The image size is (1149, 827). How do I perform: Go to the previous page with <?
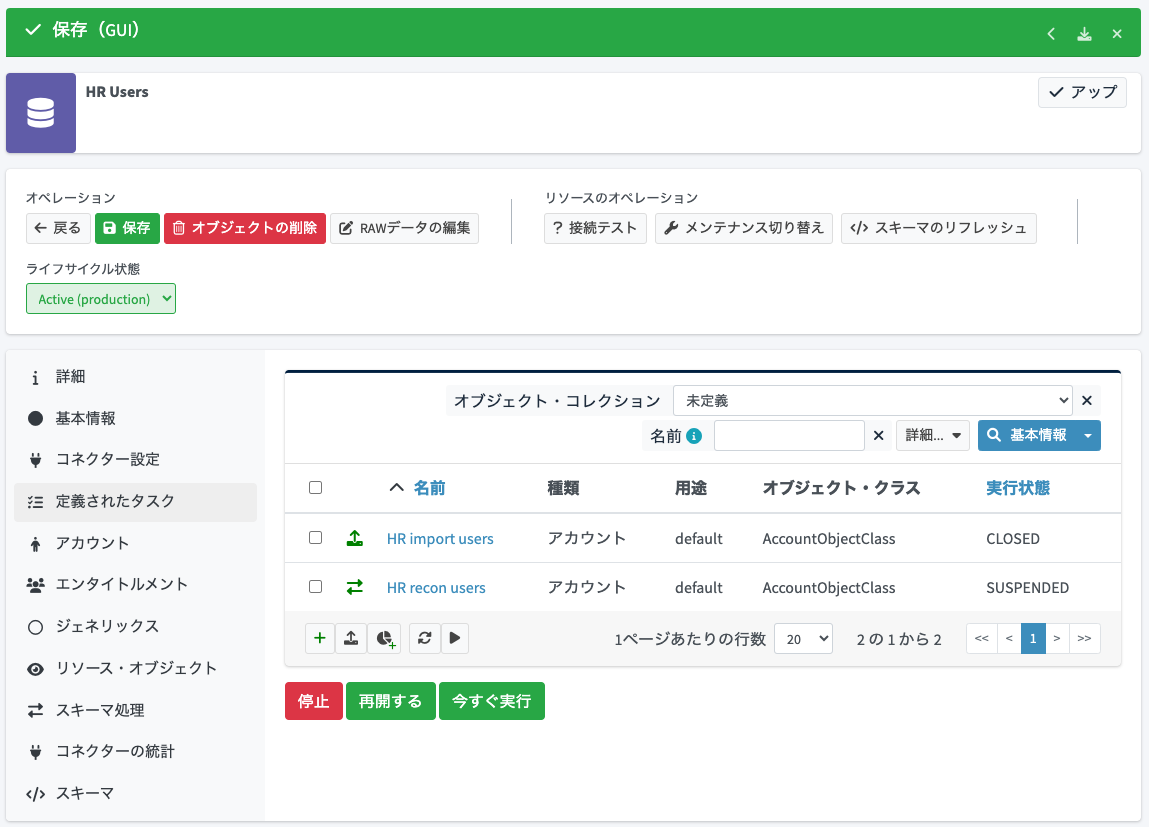[1009, 639]
